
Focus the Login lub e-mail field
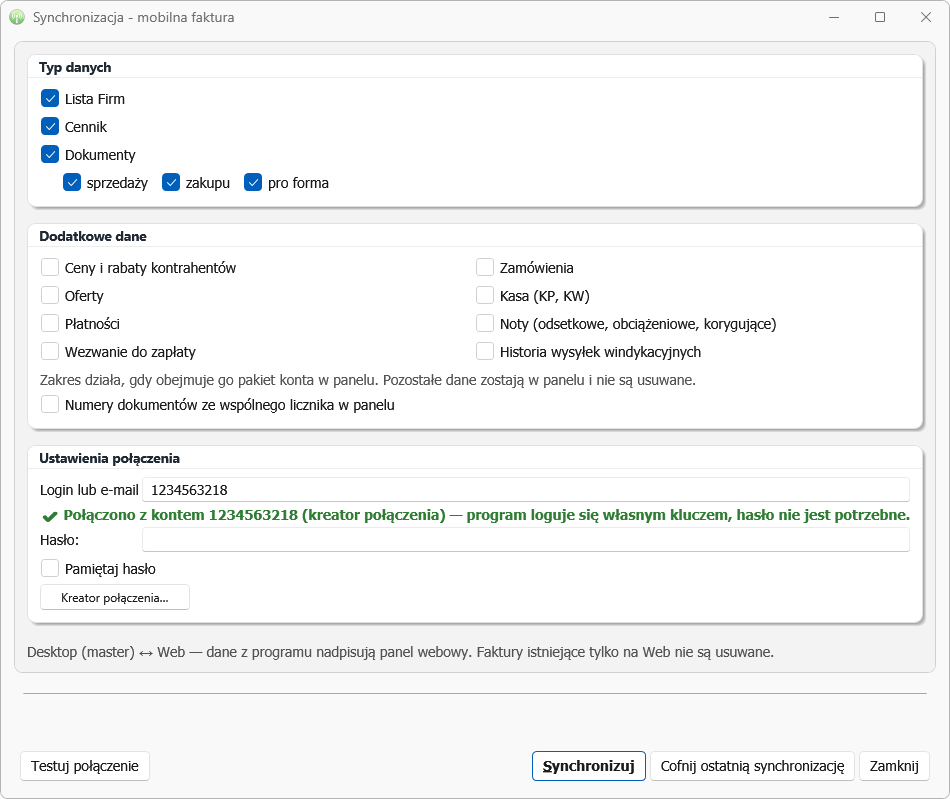click(x=526, y=489)
